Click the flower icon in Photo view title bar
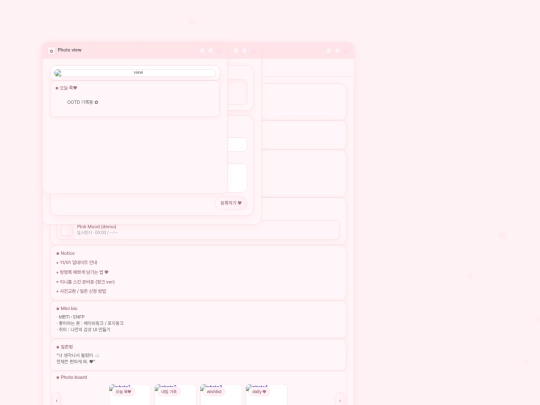Screen dimensions: 540x405 (x=51, y=51)
